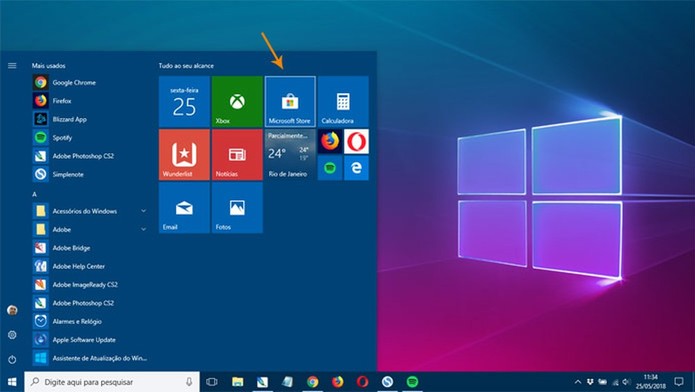Open network status in the system tray

point(615,382)
